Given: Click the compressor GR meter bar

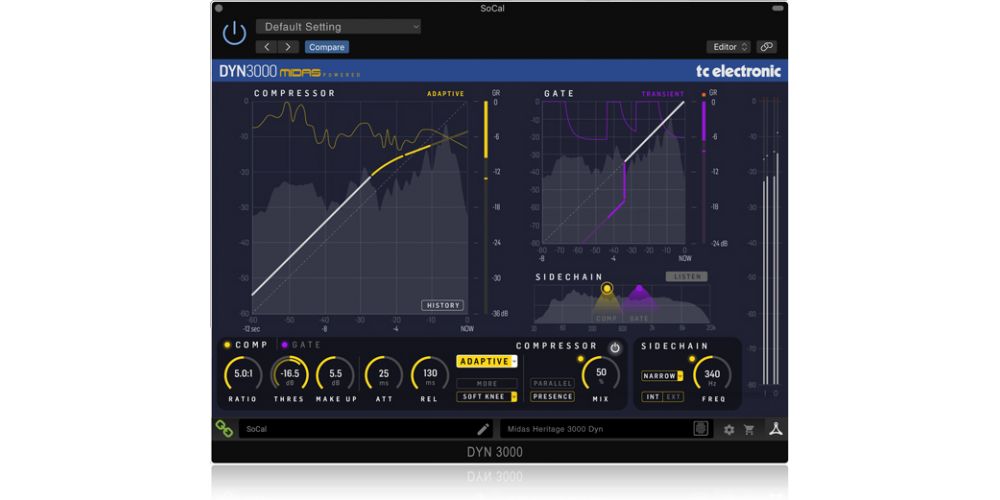Looking at the screenshot, I should click(x=486, y=207).
